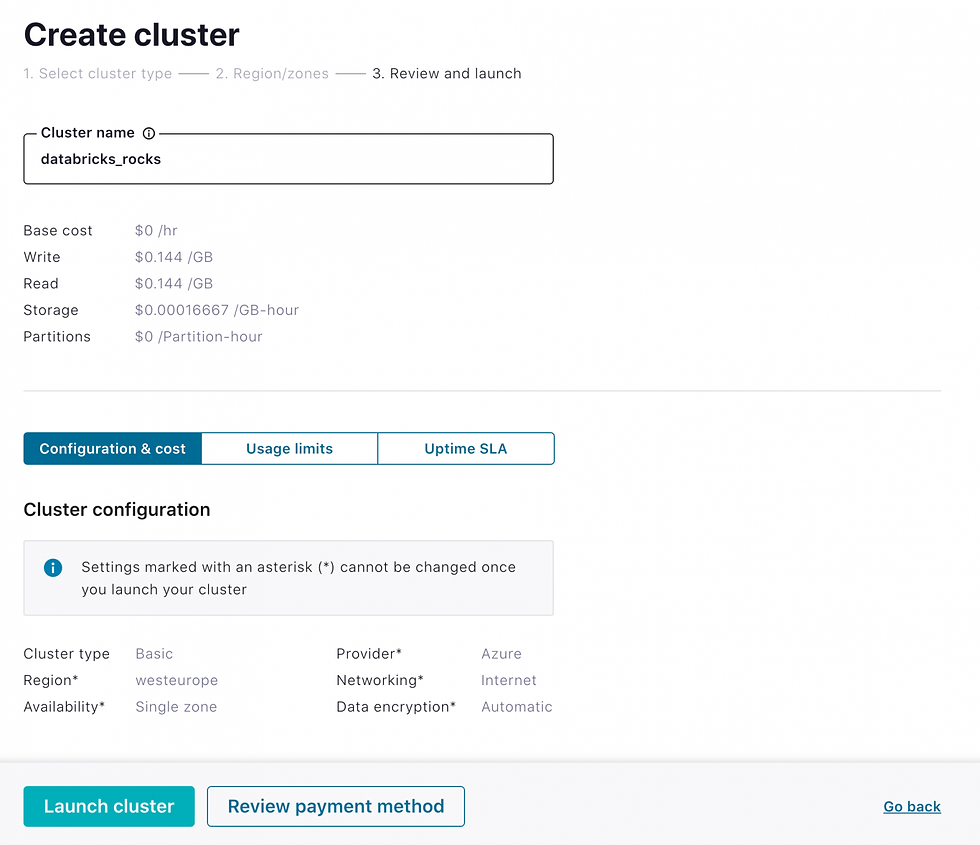Open the Uptime SLA tab
Image resolution: width=980 pixels, height=845 pixels.
tap(466, 449)
